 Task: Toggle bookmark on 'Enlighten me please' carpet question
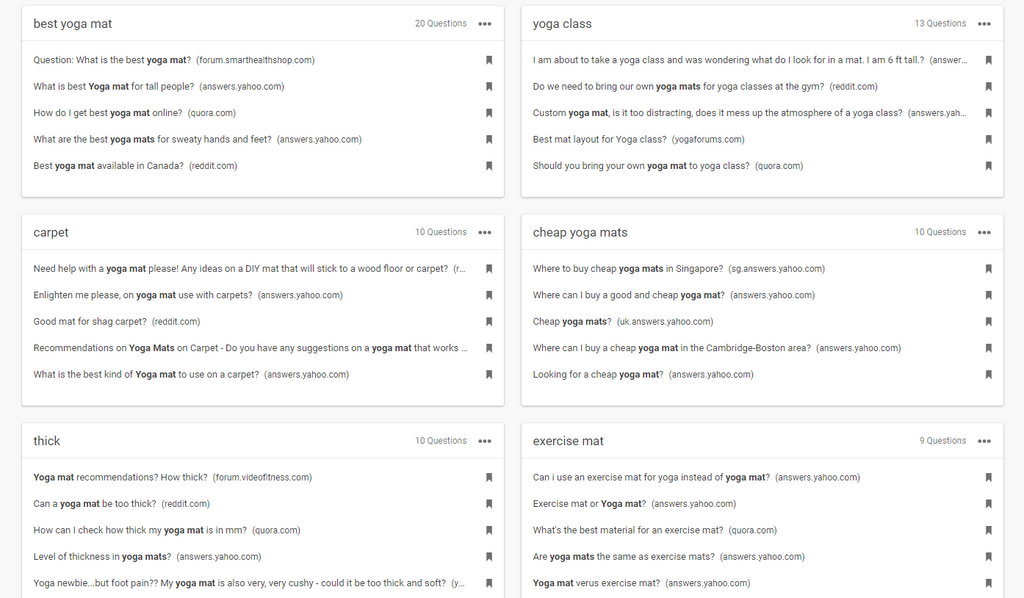click(x=489, y=296)
